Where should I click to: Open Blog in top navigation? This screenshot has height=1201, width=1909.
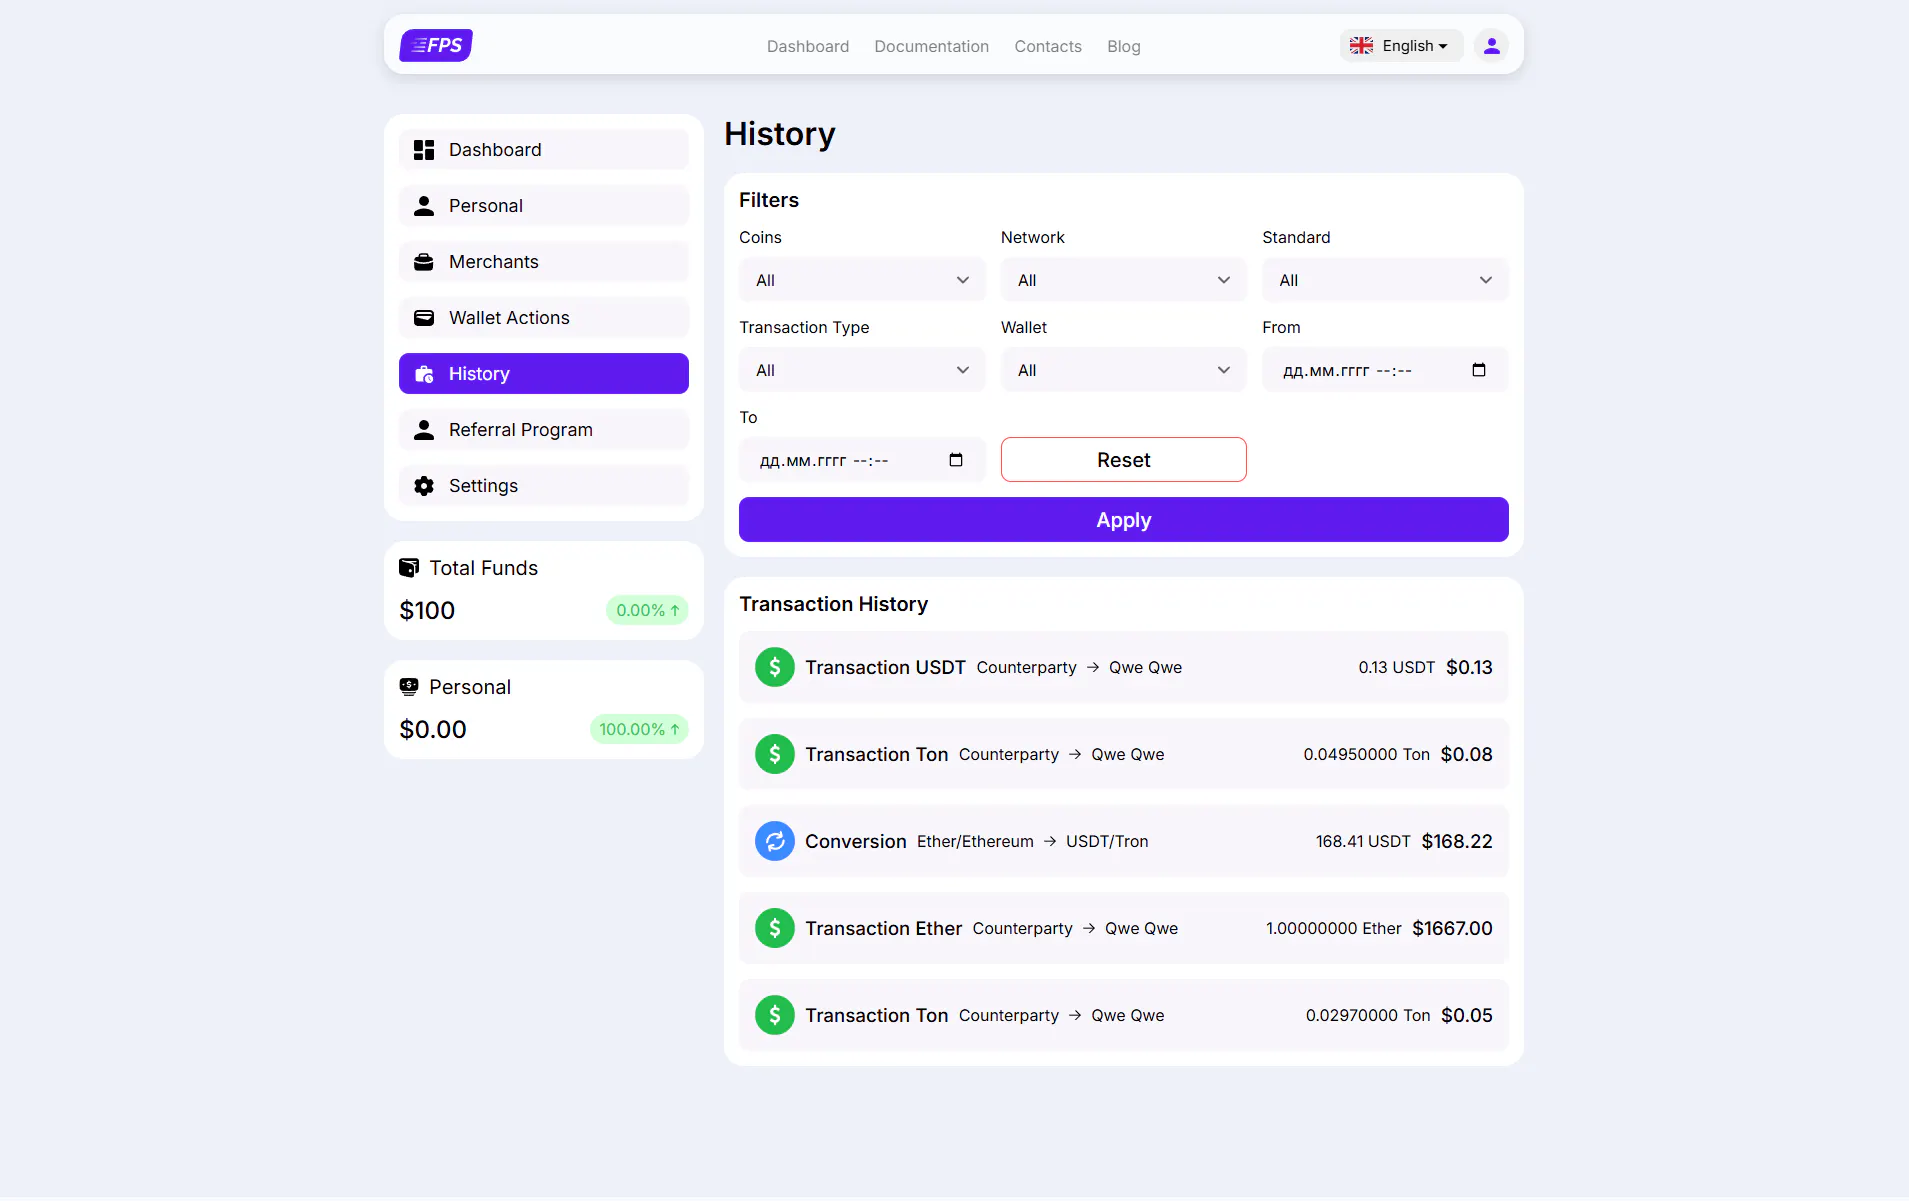click(x=1123, y=46)
